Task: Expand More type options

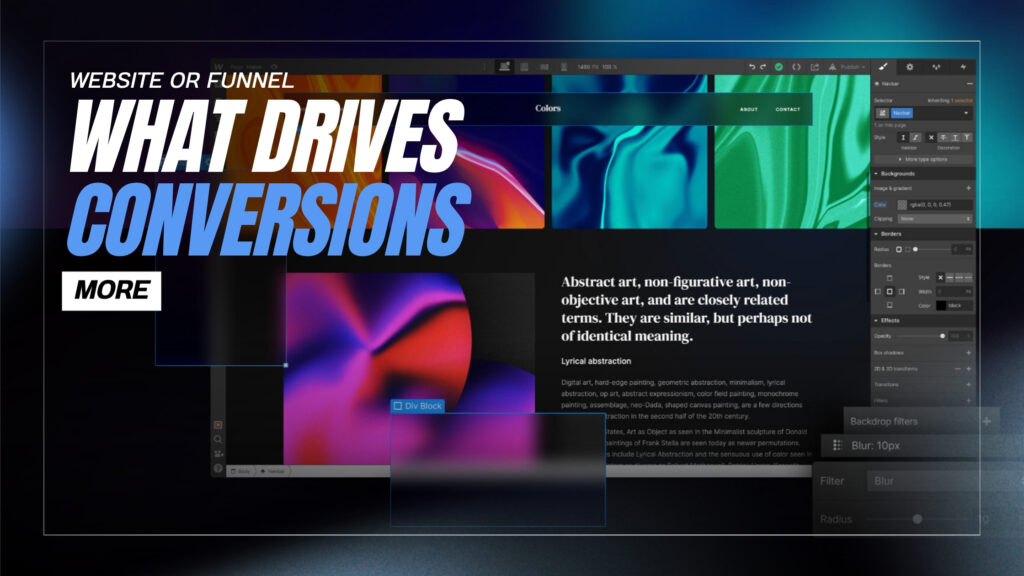Action: 922,159
